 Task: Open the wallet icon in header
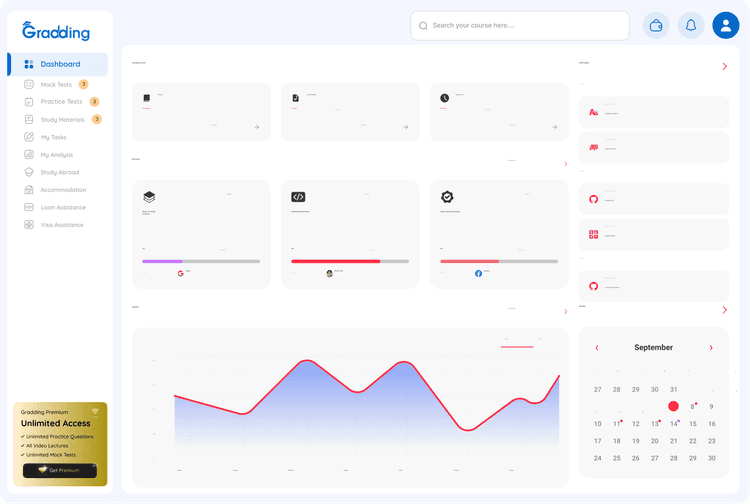point(656,25)
